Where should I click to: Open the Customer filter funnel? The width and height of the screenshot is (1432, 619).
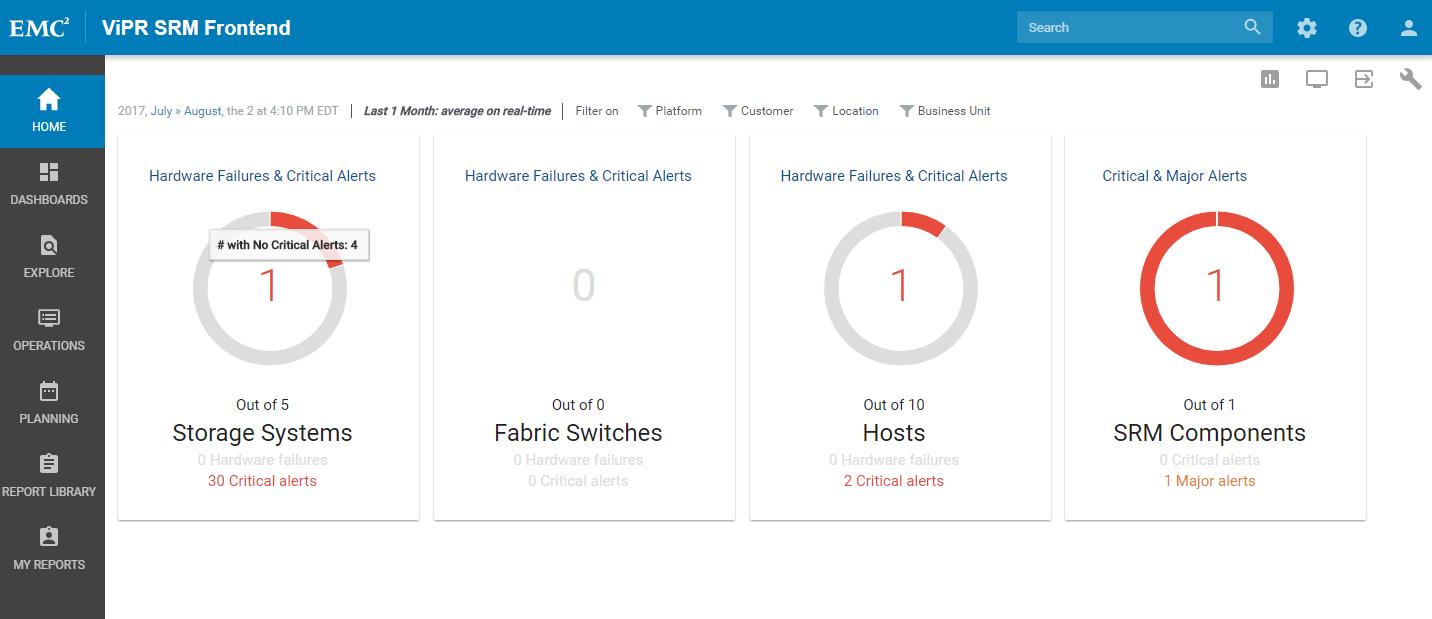pyautogui.click(x=730, y=111)
